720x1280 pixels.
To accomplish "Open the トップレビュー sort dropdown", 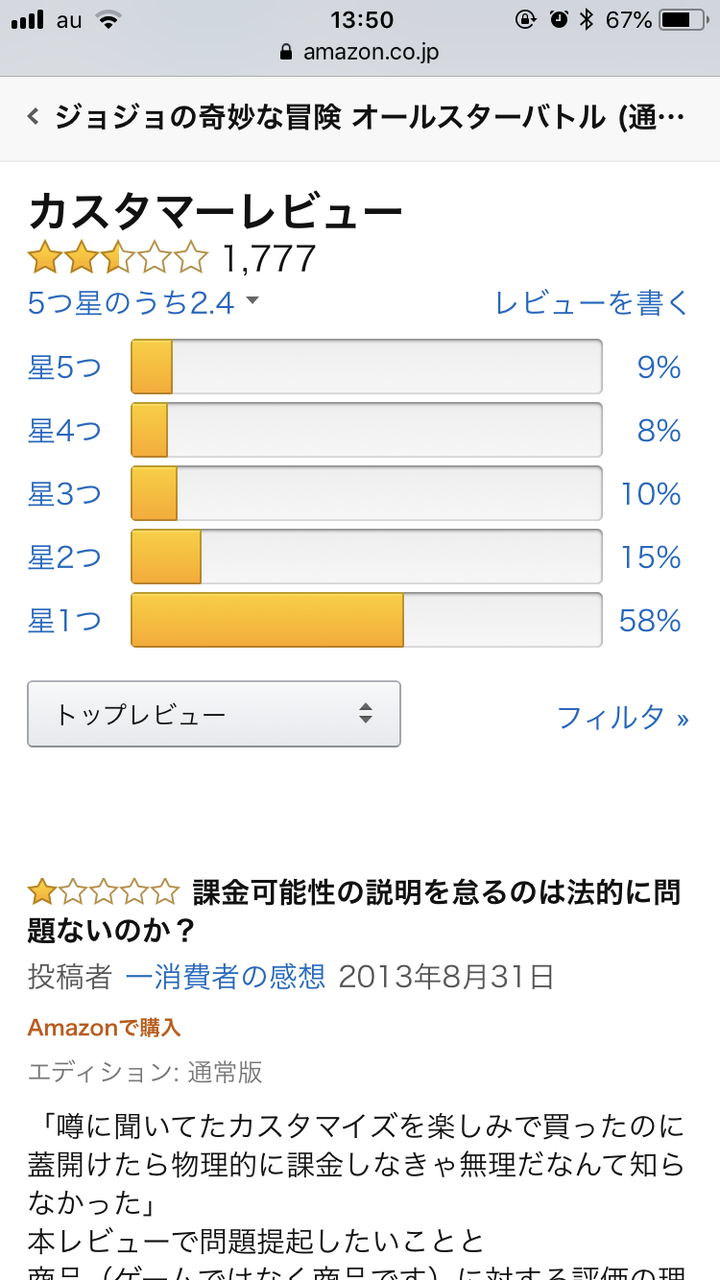I will (x=214, y=714).
